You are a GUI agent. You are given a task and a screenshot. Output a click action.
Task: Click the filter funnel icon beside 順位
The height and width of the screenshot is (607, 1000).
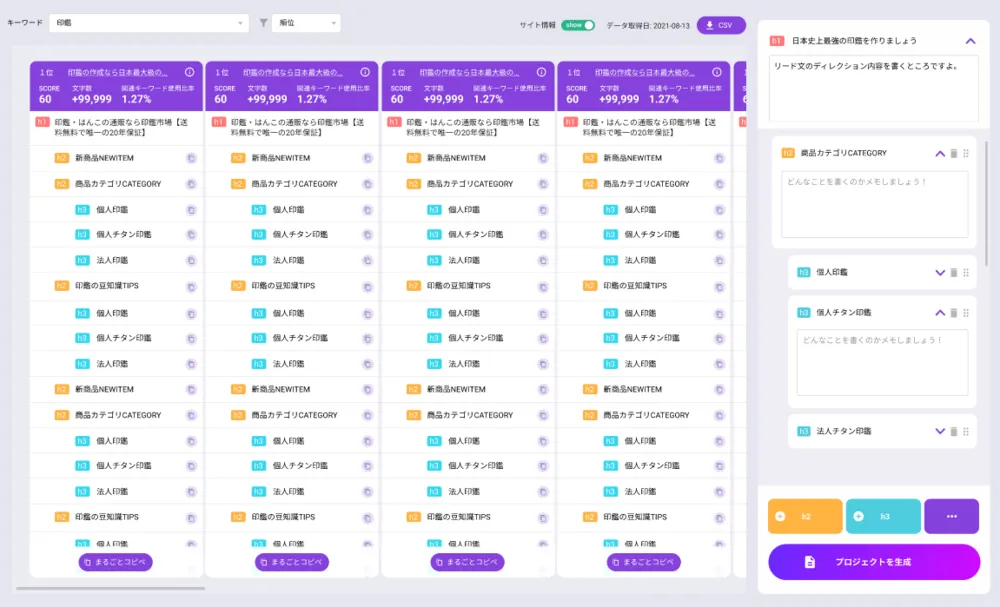click(263, 23)
